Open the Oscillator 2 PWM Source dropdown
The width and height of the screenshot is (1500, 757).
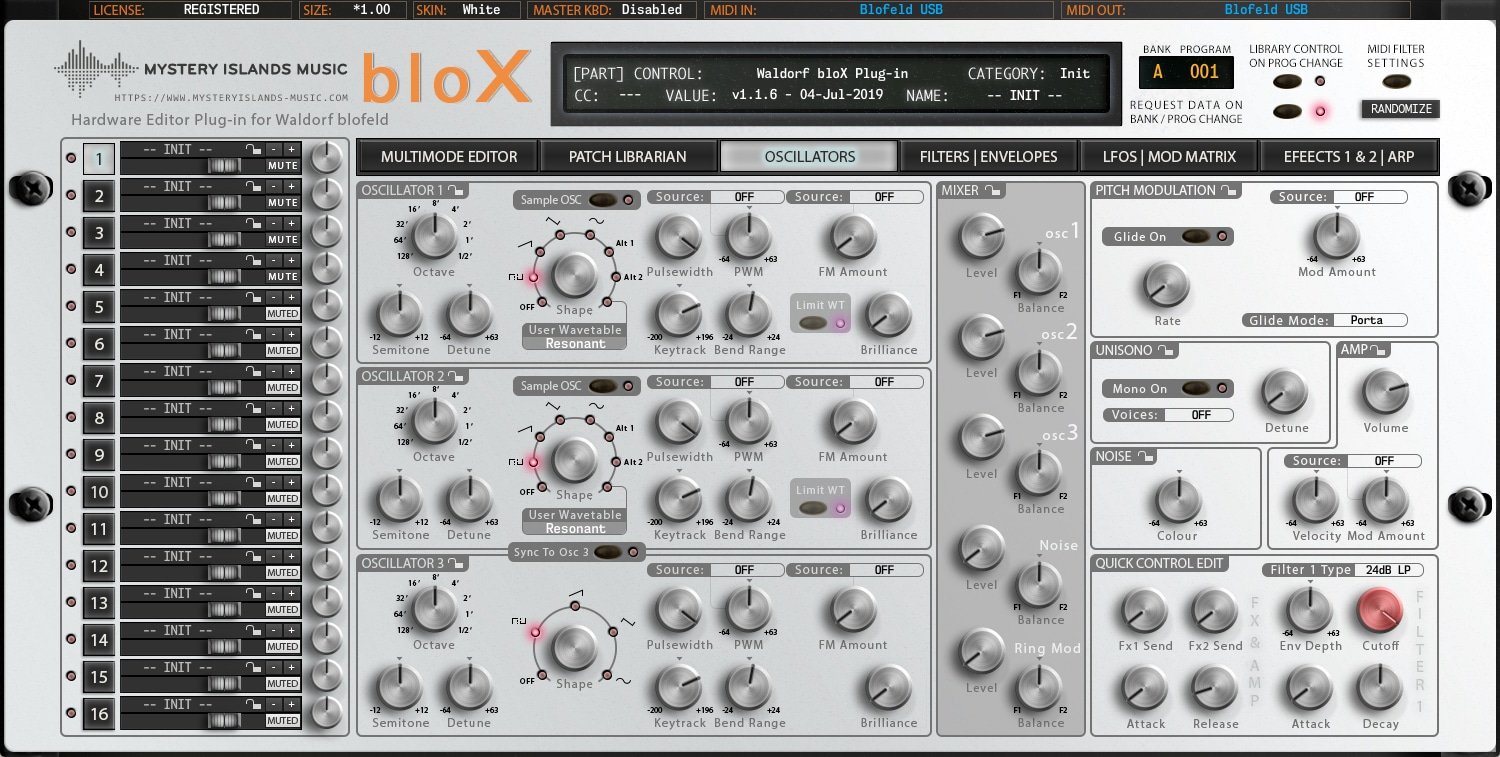click(x=746, y=382)
